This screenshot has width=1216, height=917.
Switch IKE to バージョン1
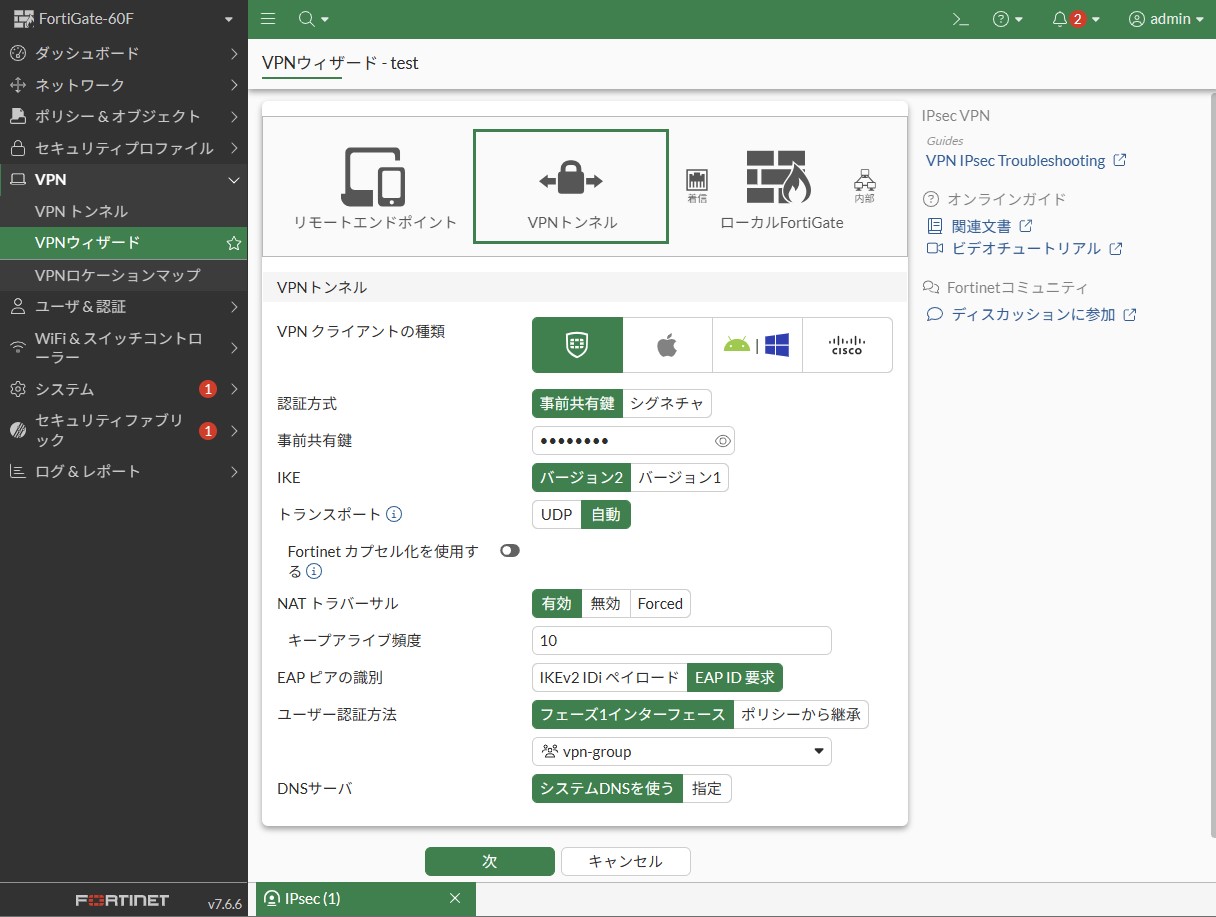680,478
